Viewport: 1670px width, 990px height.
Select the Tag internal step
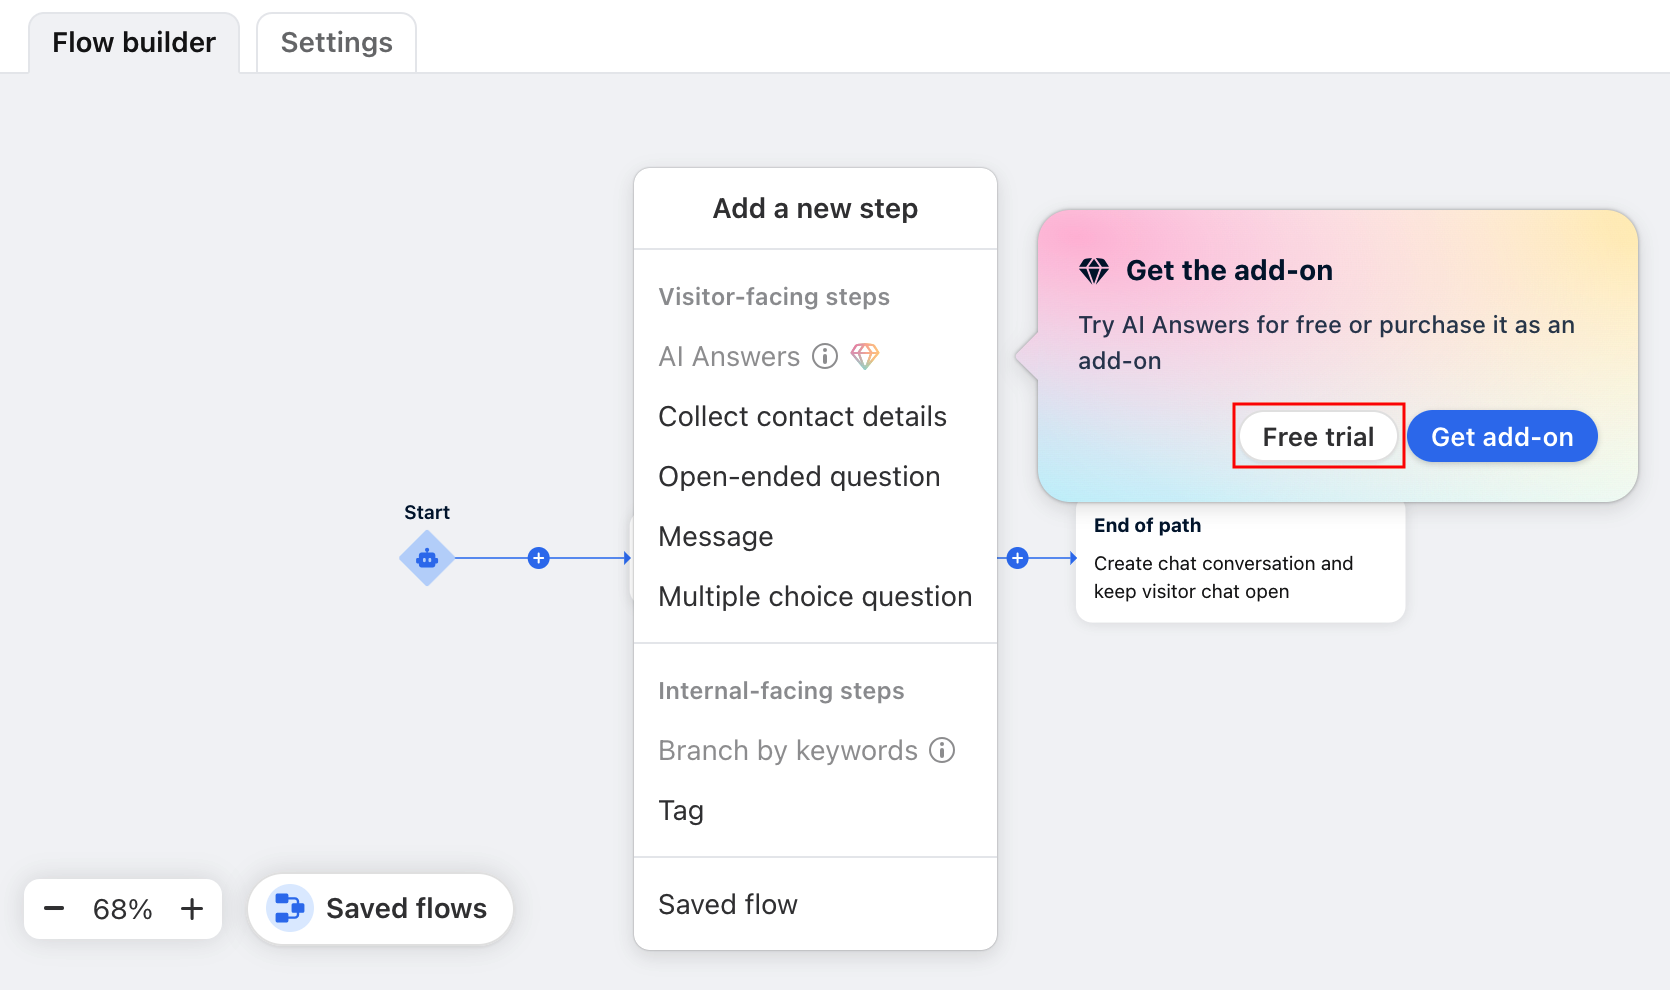[681, 811]
